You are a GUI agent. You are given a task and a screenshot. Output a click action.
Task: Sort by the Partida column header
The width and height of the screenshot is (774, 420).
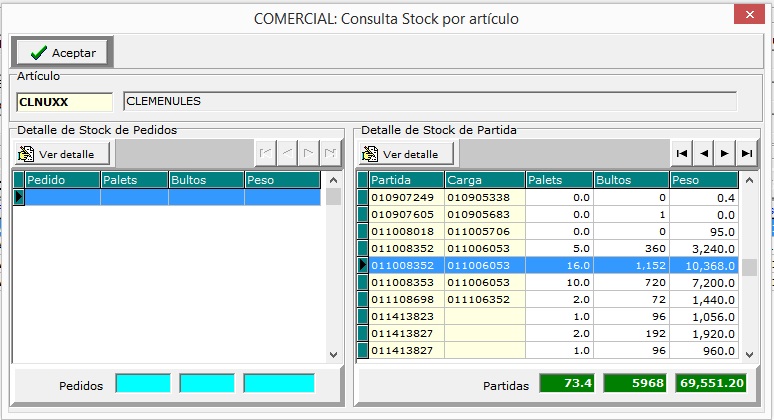tap(406, 180)
